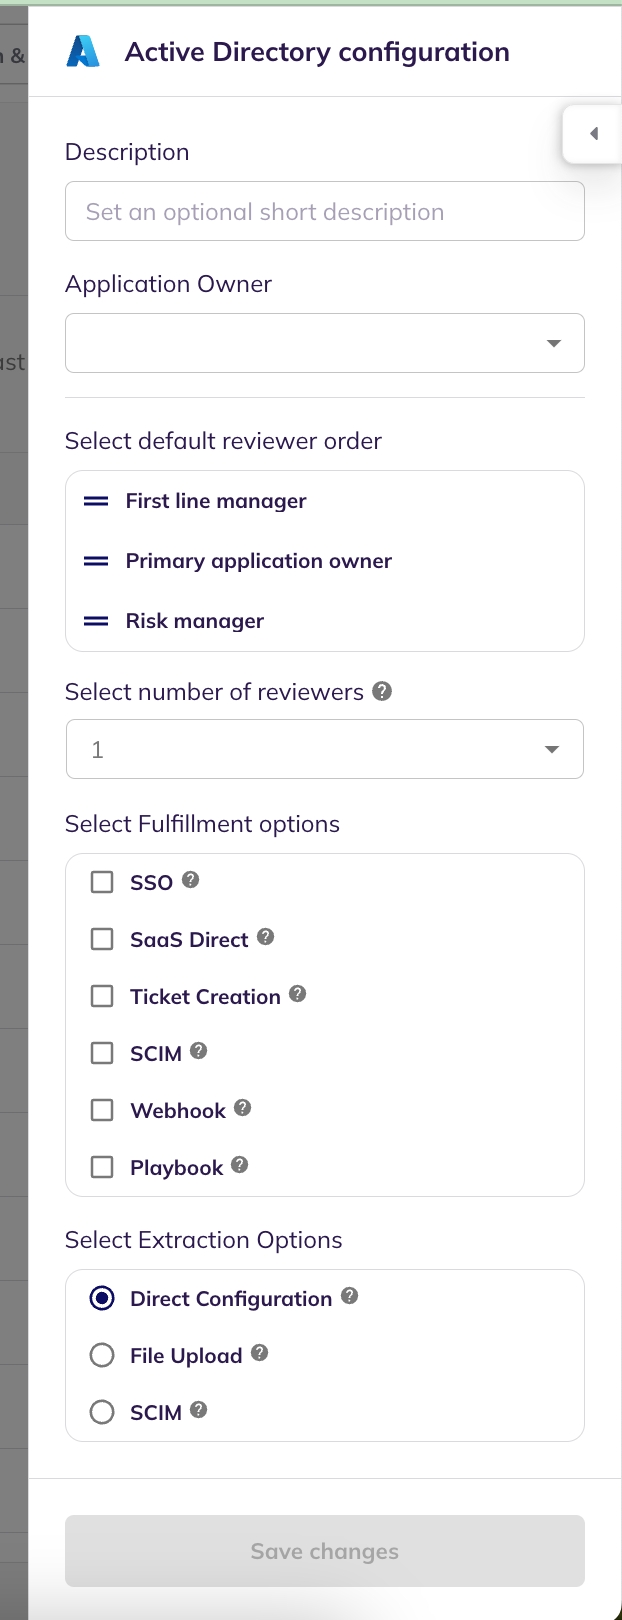This screenshot has height=1620, width=622.
Task: Expand the number of reviewers dropdown
Action: pyautogui.click(x=325, y=749)
